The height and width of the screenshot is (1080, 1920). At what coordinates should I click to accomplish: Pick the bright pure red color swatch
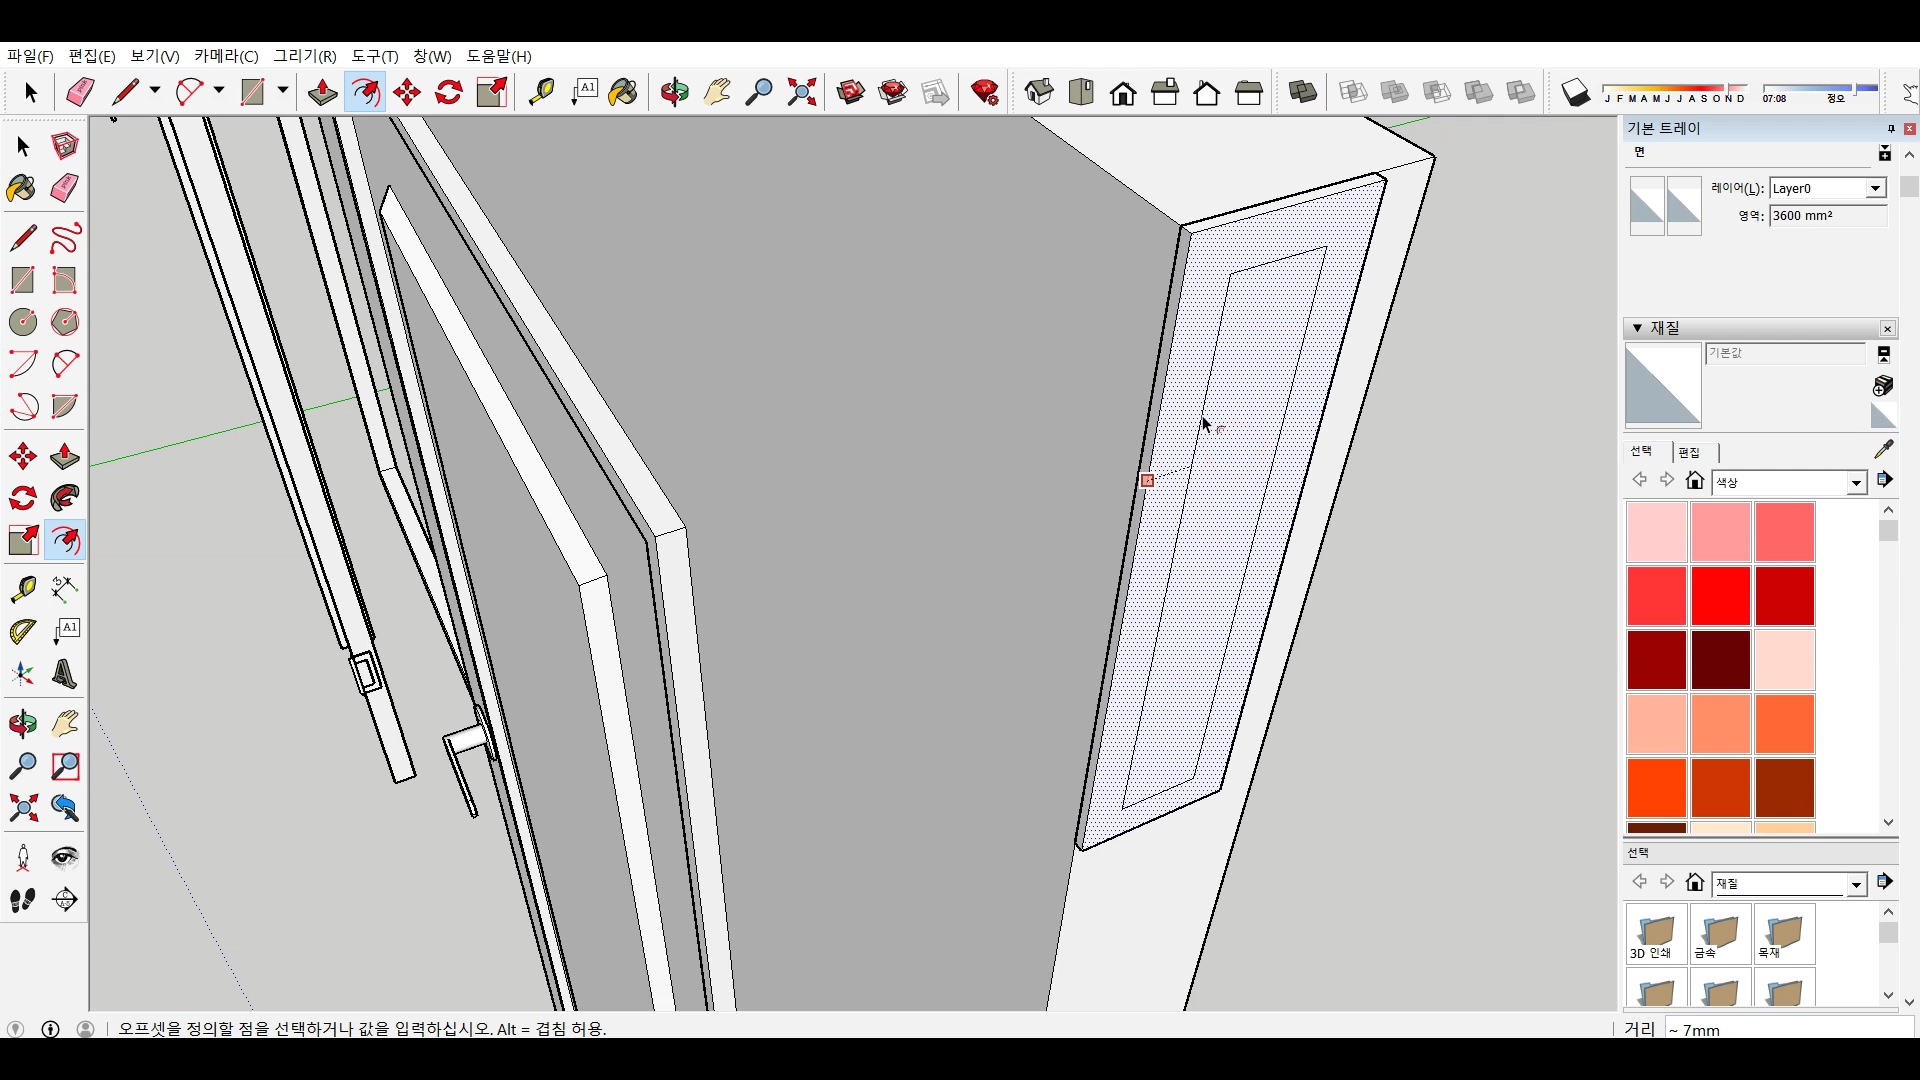1721,595
